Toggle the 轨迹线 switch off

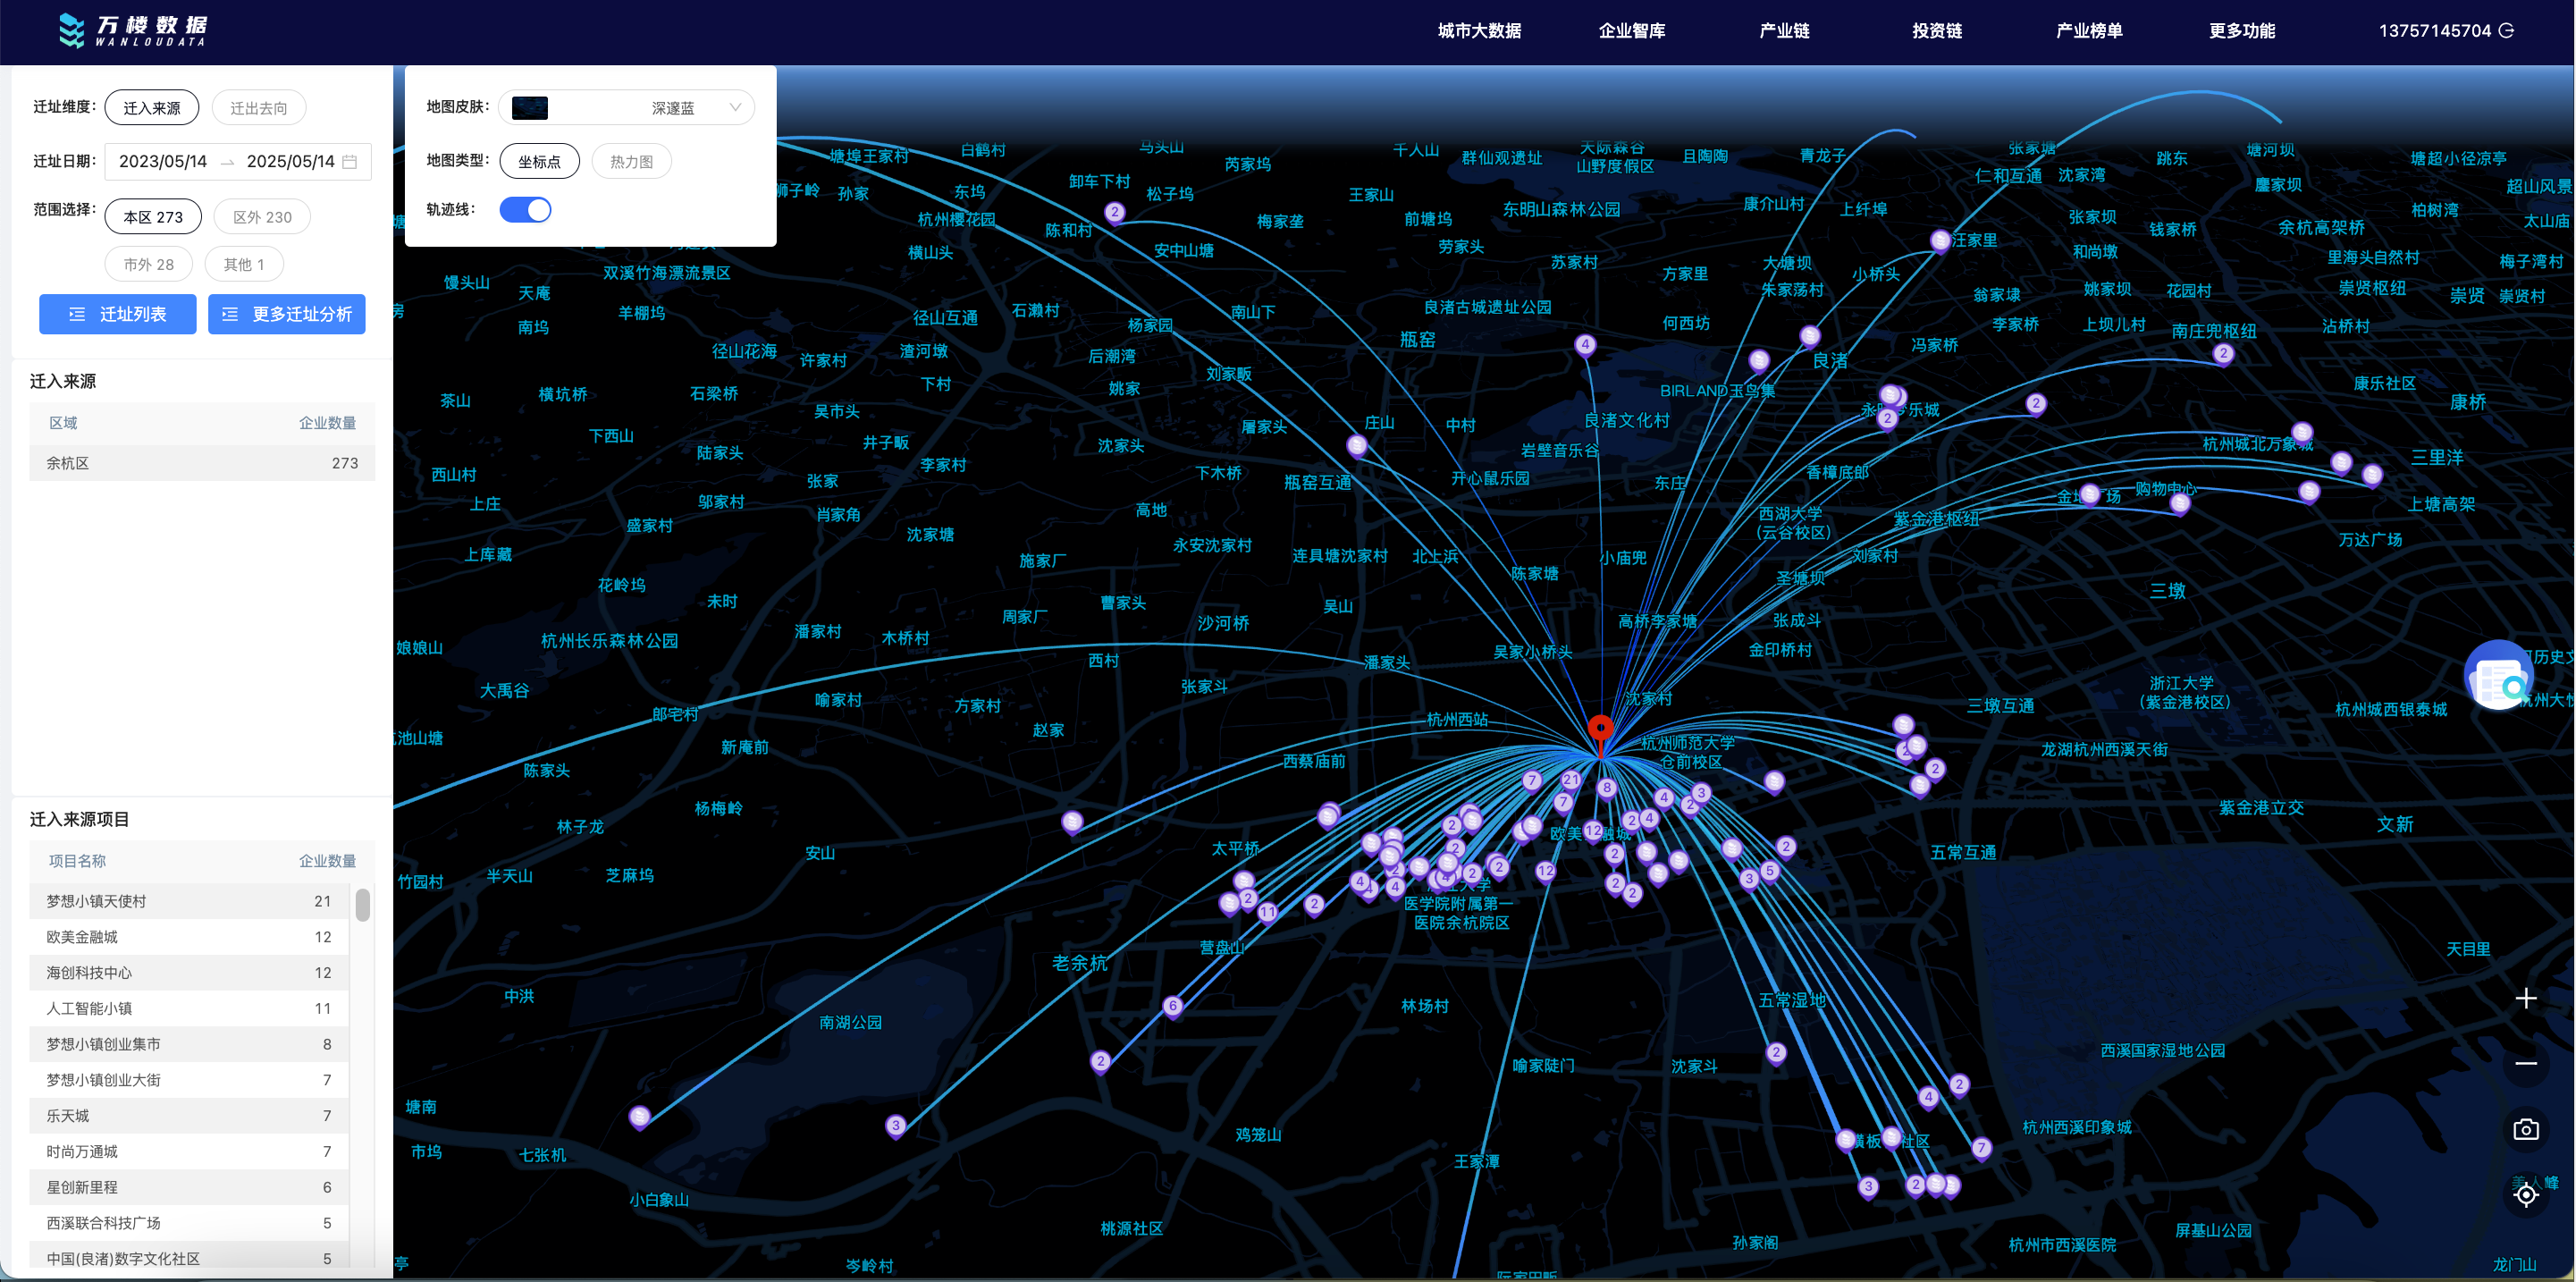pos(526,210)
